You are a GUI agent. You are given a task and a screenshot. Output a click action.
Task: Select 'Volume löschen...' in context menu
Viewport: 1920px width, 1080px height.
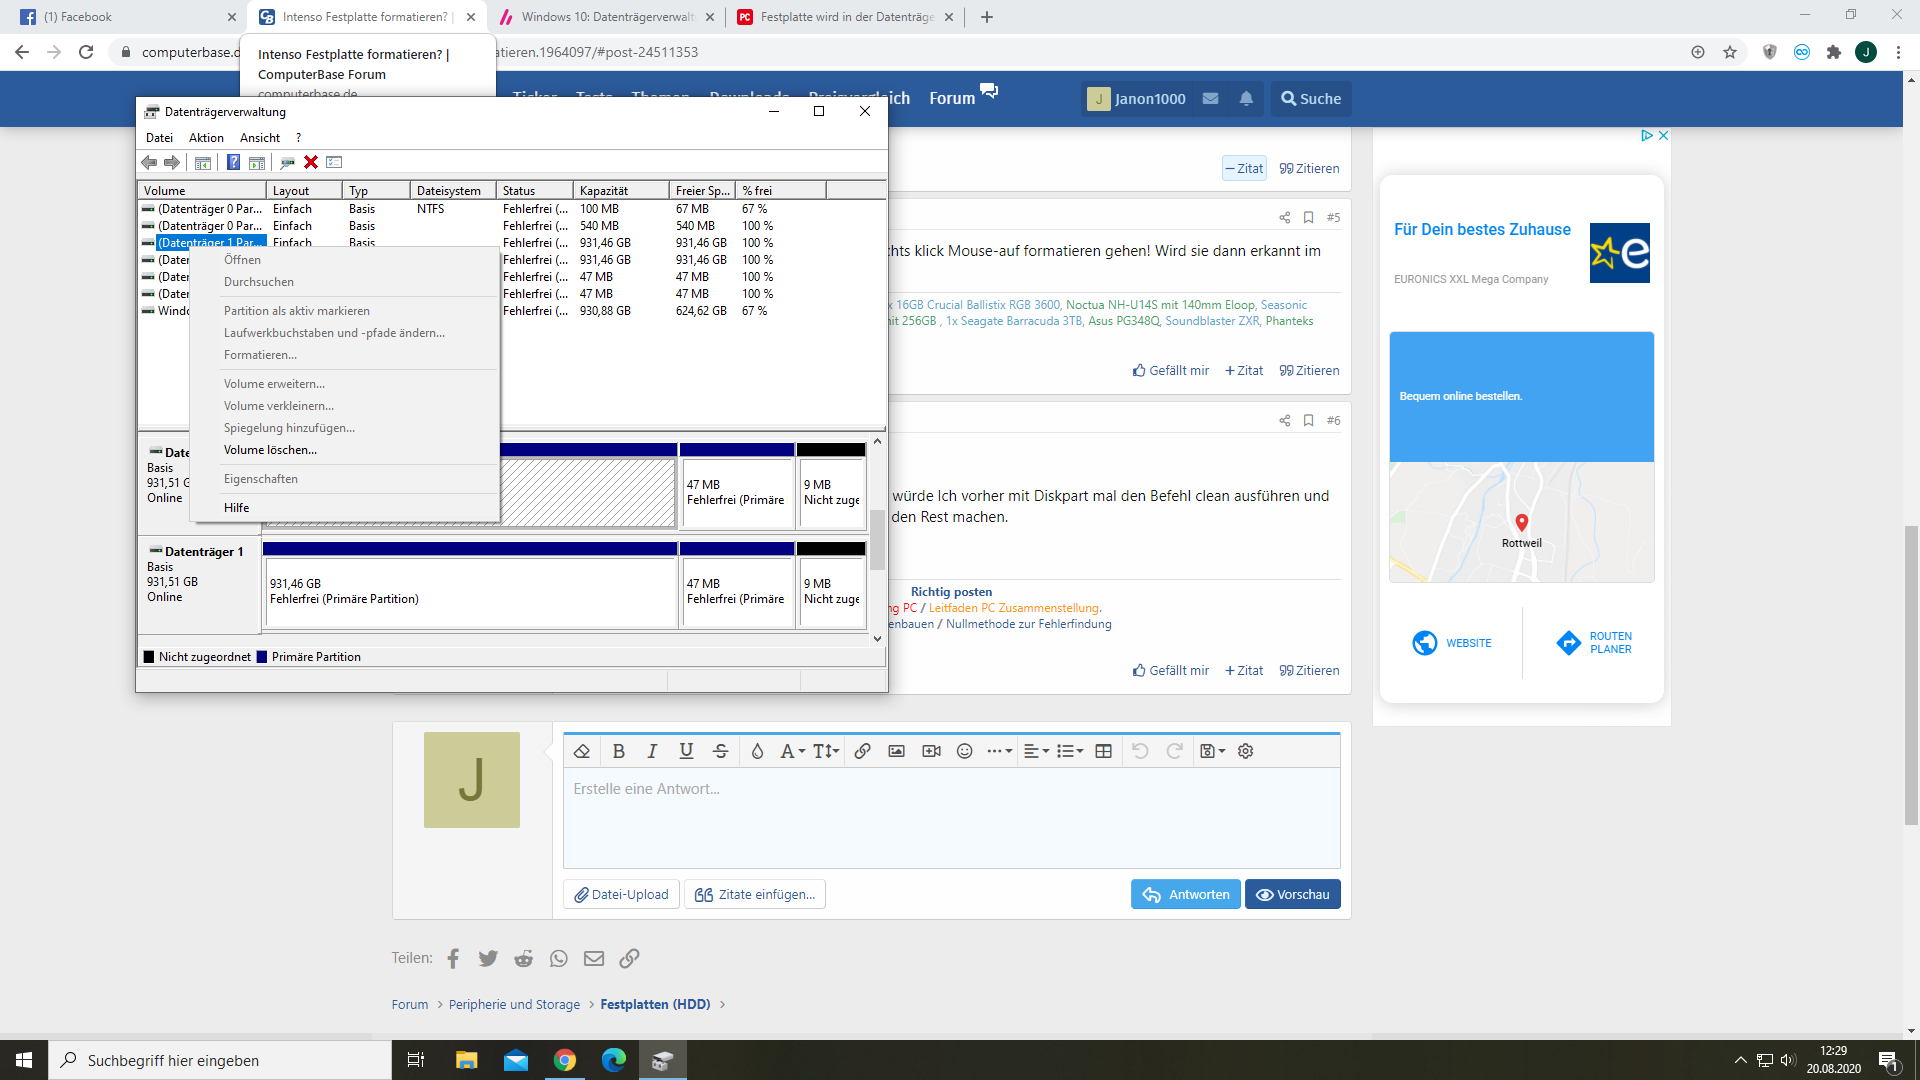tap(270, 450)
